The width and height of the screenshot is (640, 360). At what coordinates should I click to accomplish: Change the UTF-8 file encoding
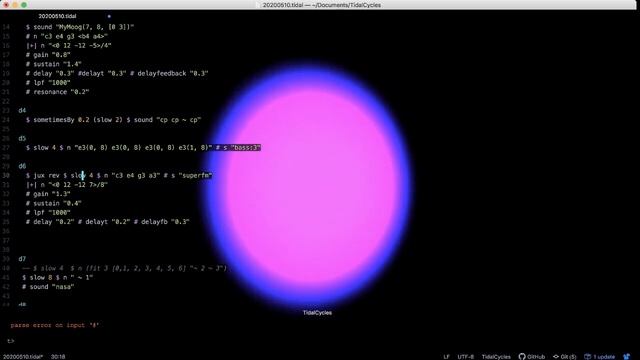pos(465,356)
